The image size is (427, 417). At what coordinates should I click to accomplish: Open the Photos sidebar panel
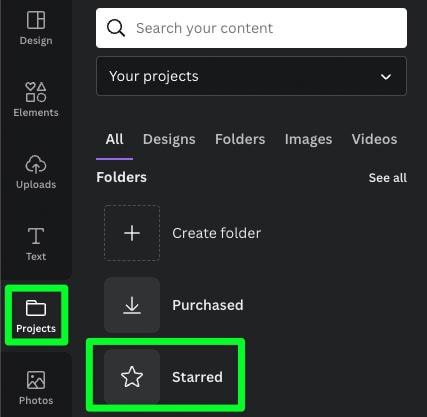[36, 388]
